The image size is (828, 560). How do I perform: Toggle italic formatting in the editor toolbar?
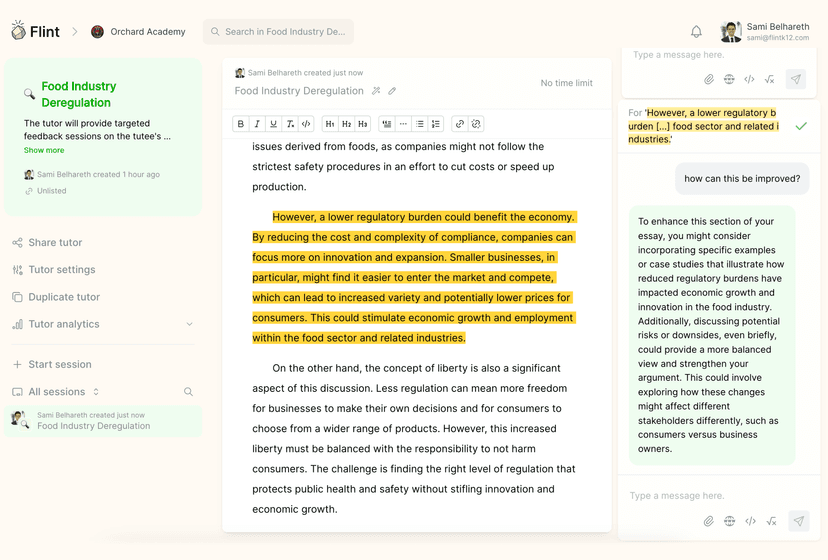pos(257,124)
